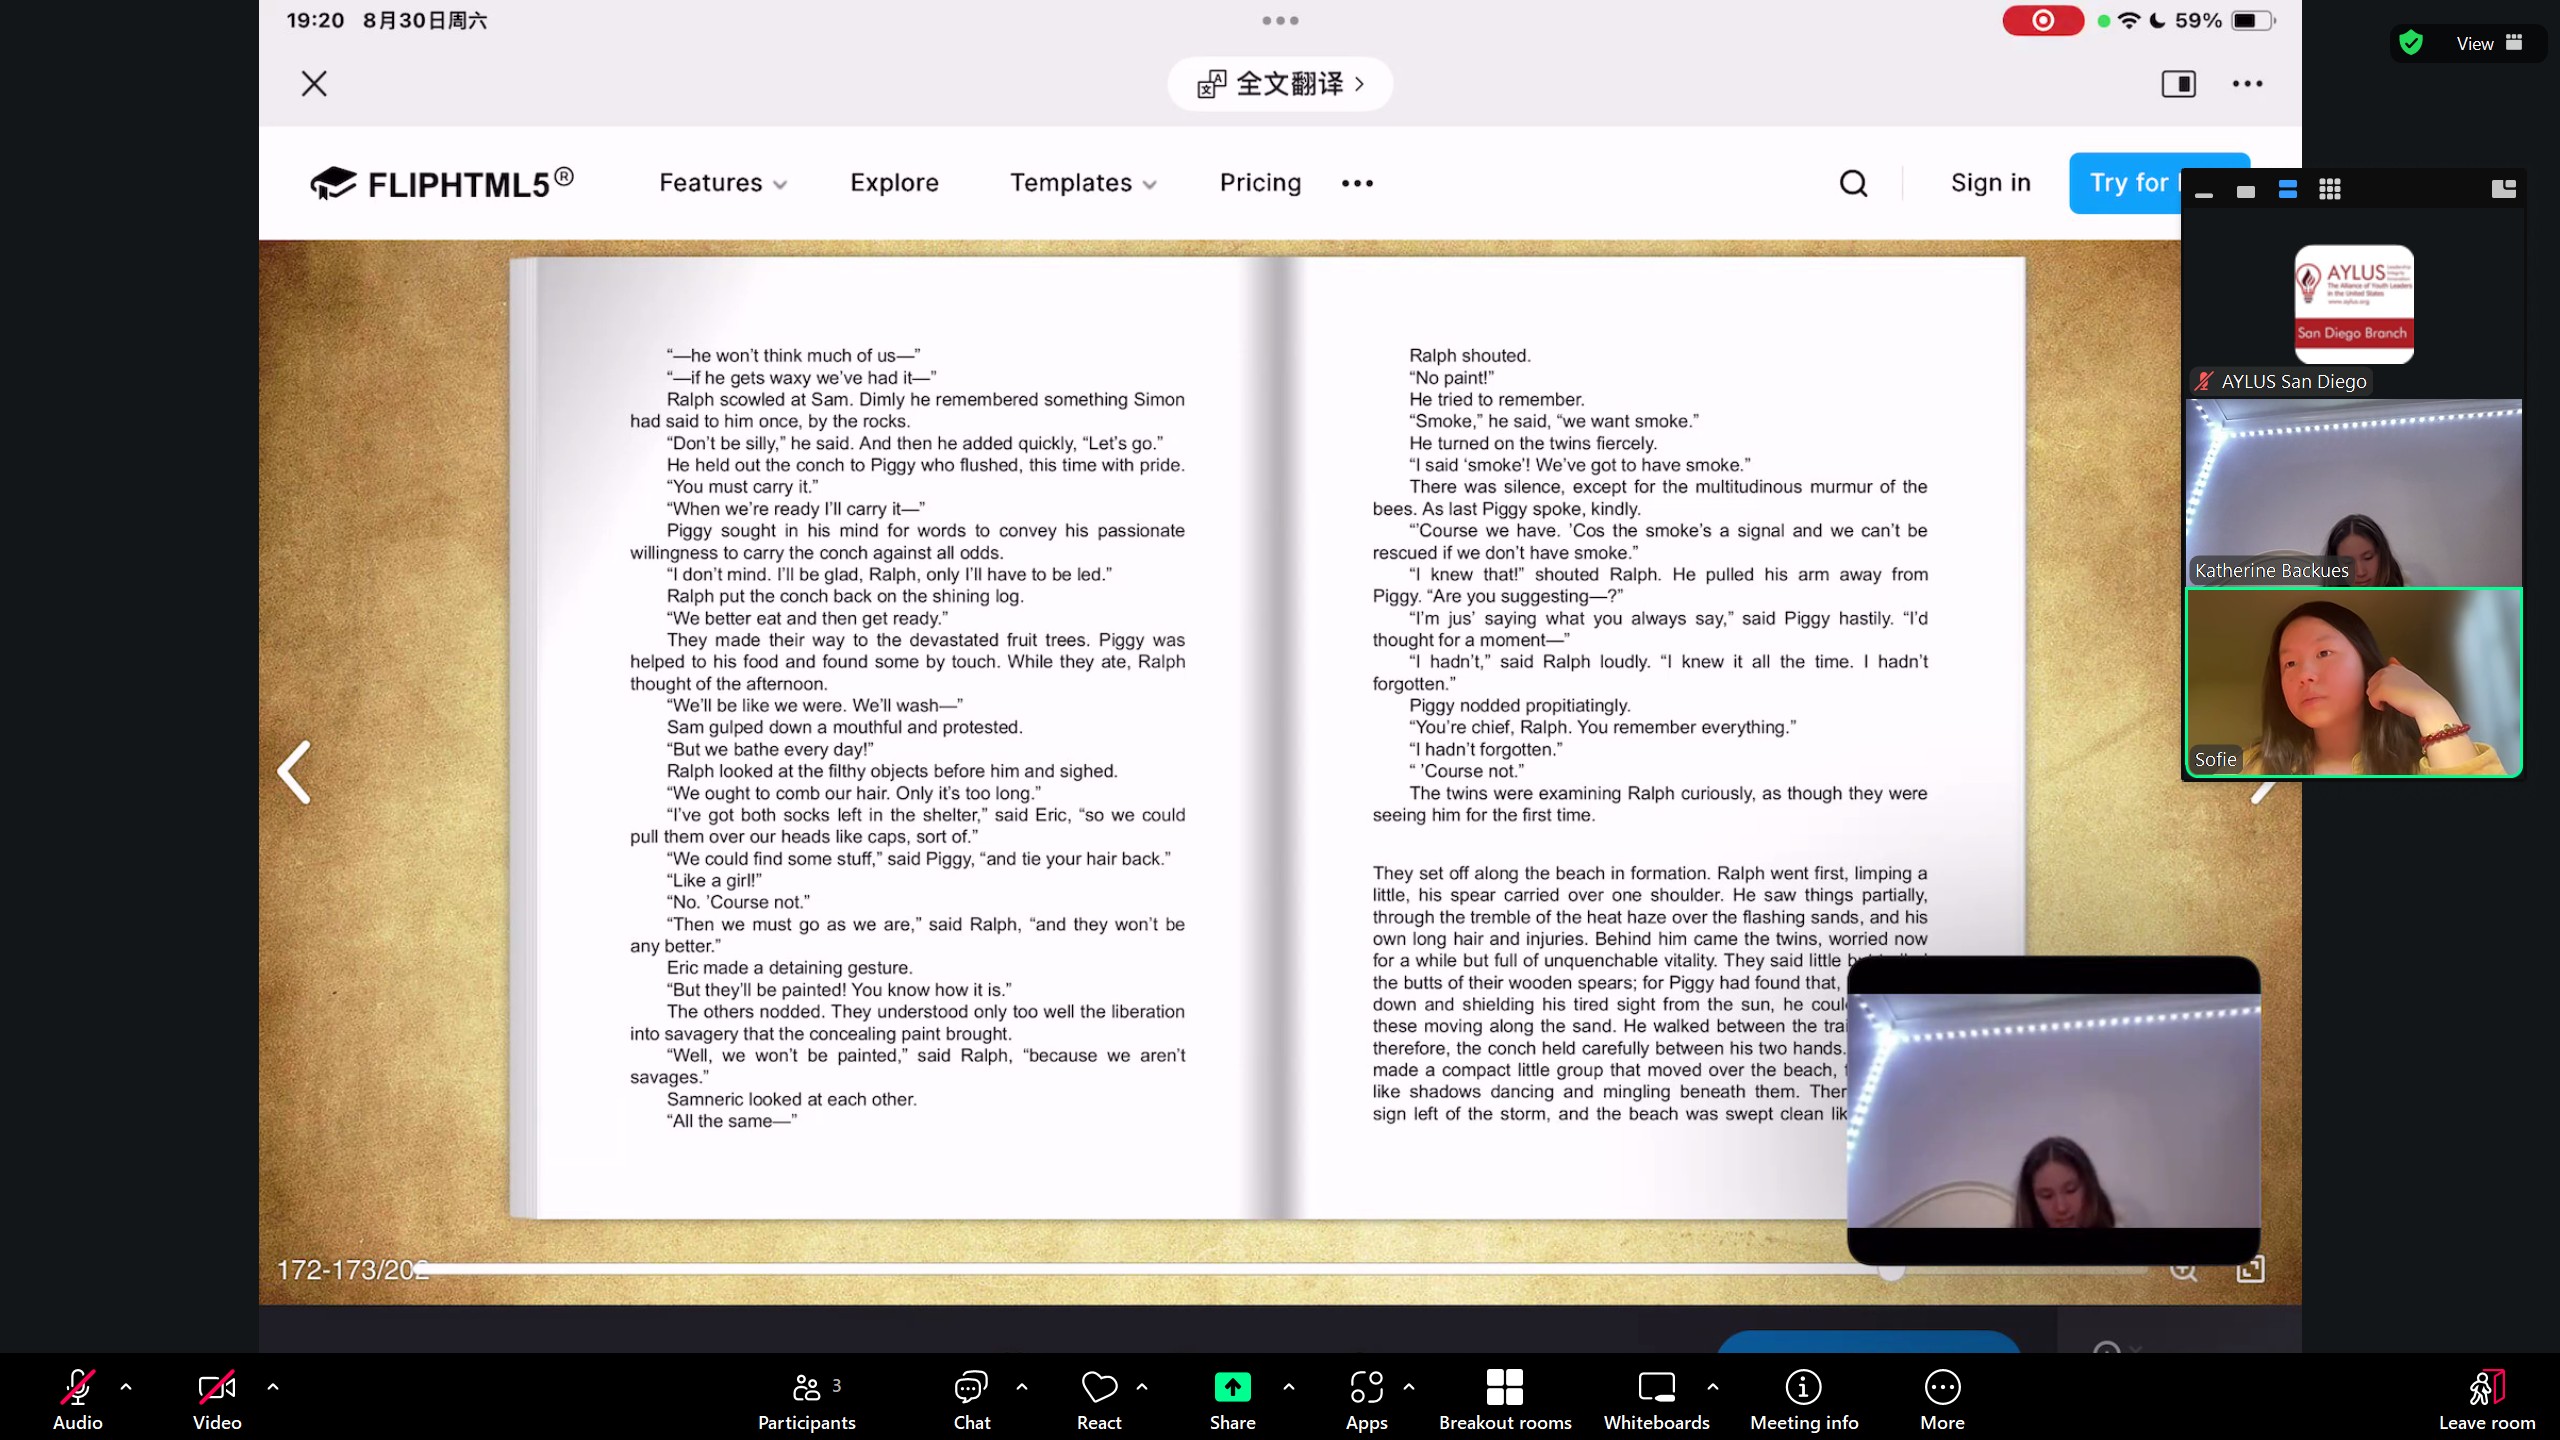Viewport: 2560px width, 1440px height.
Task: Tap the 全文翻译 translate button
Action: pos(1280,84)
